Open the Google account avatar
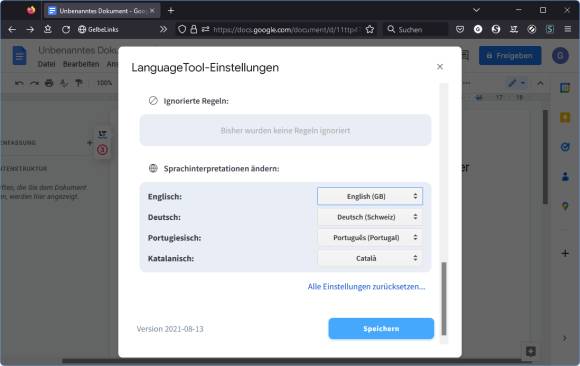 click(x=560, y=56)
